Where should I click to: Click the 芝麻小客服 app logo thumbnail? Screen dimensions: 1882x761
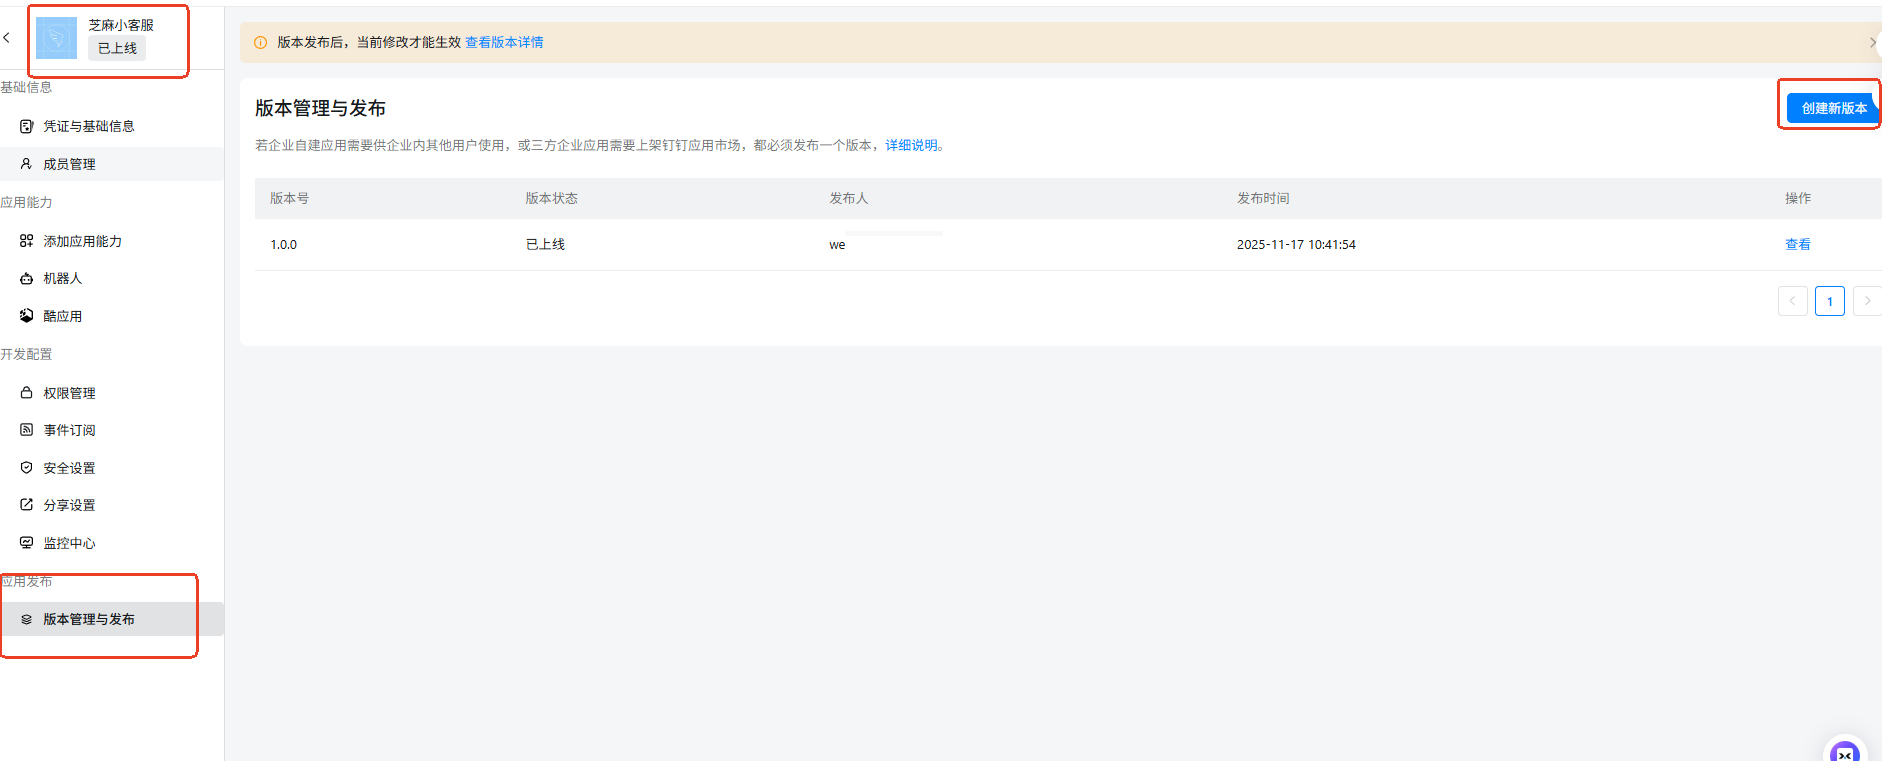(x=56, y=38)
